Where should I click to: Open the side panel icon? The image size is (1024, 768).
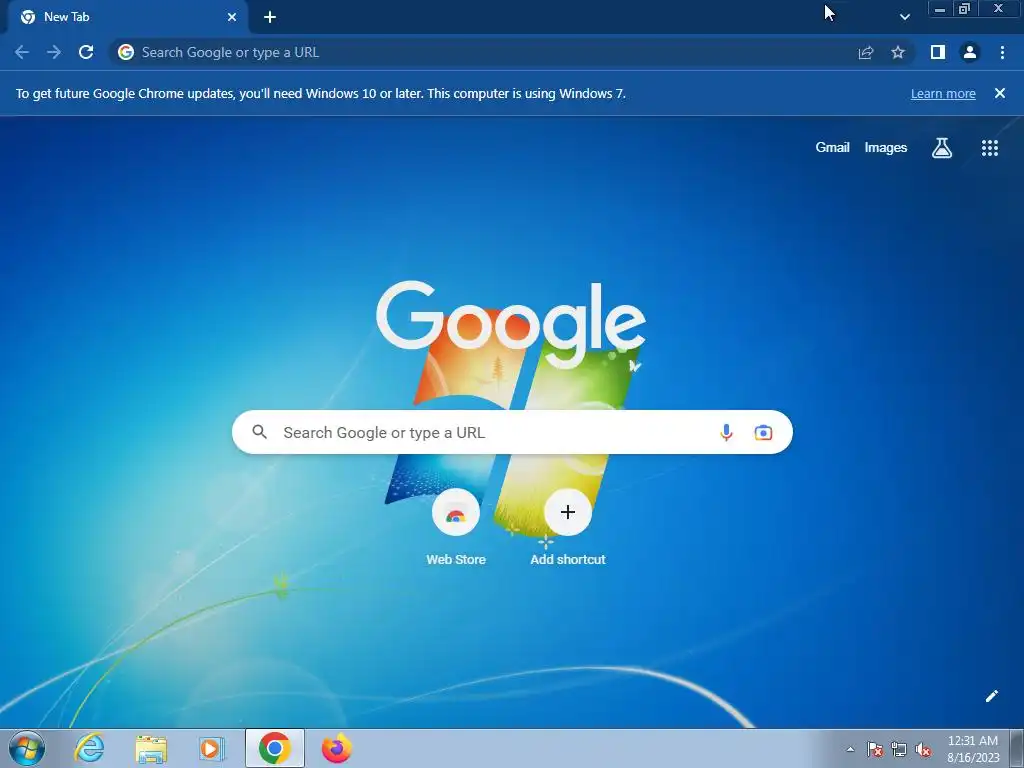point(938,52)
